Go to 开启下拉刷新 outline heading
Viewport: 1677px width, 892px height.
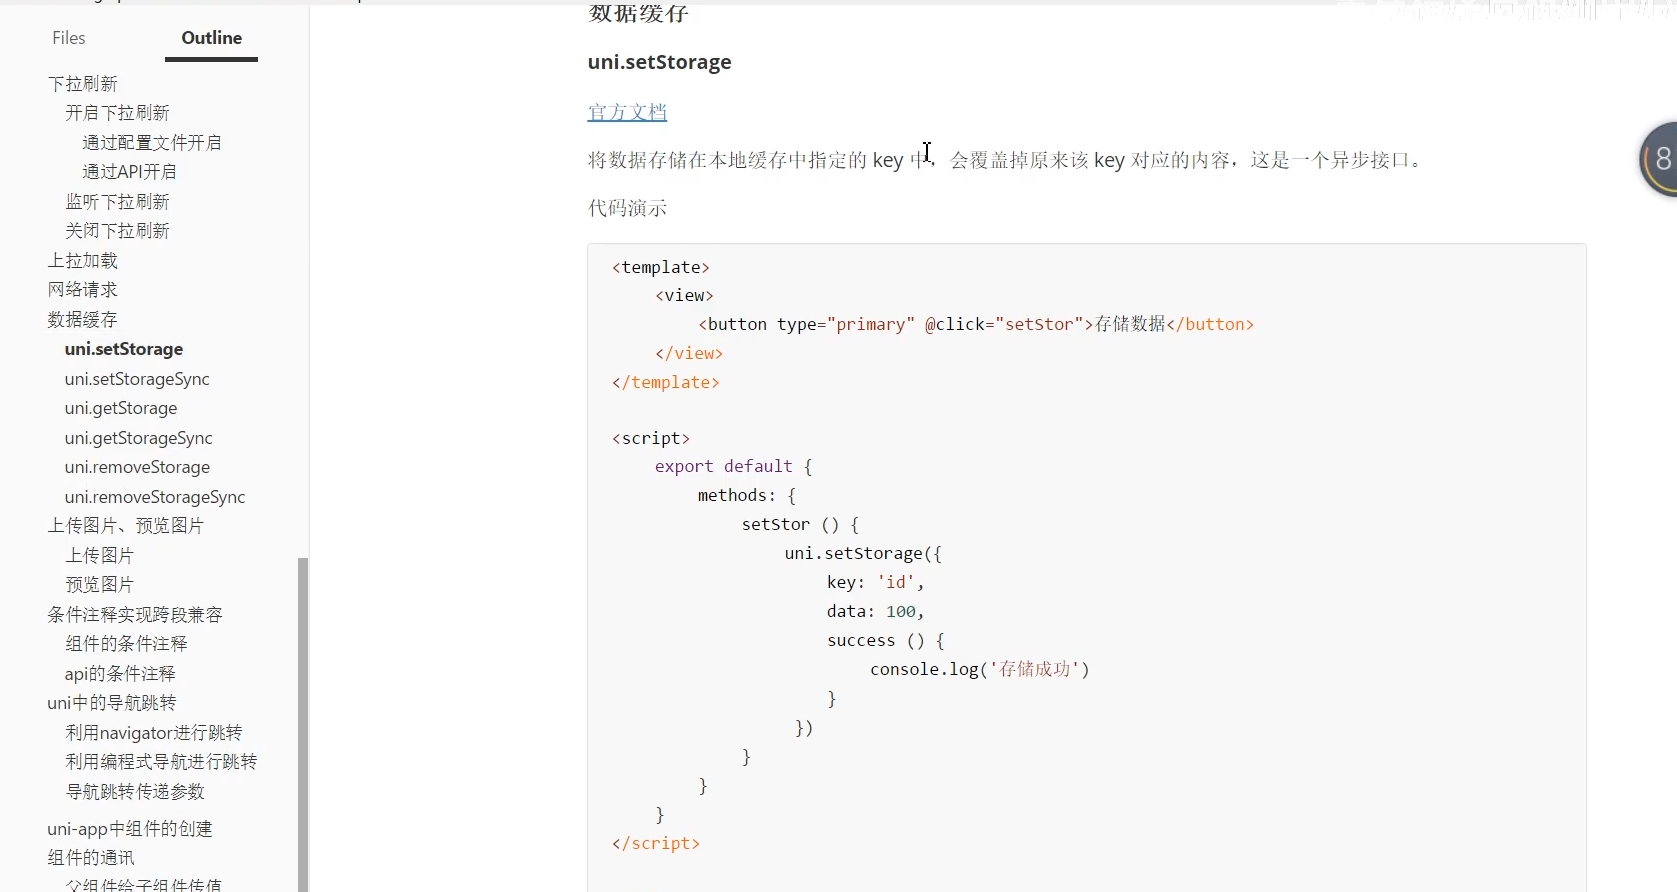117,113
